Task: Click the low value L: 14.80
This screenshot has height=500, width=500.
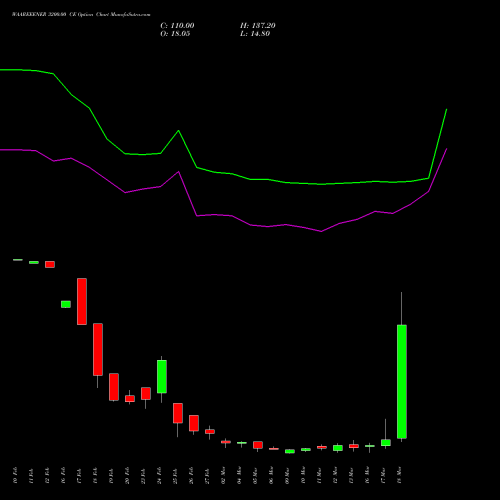Action: tap(255, 34)
